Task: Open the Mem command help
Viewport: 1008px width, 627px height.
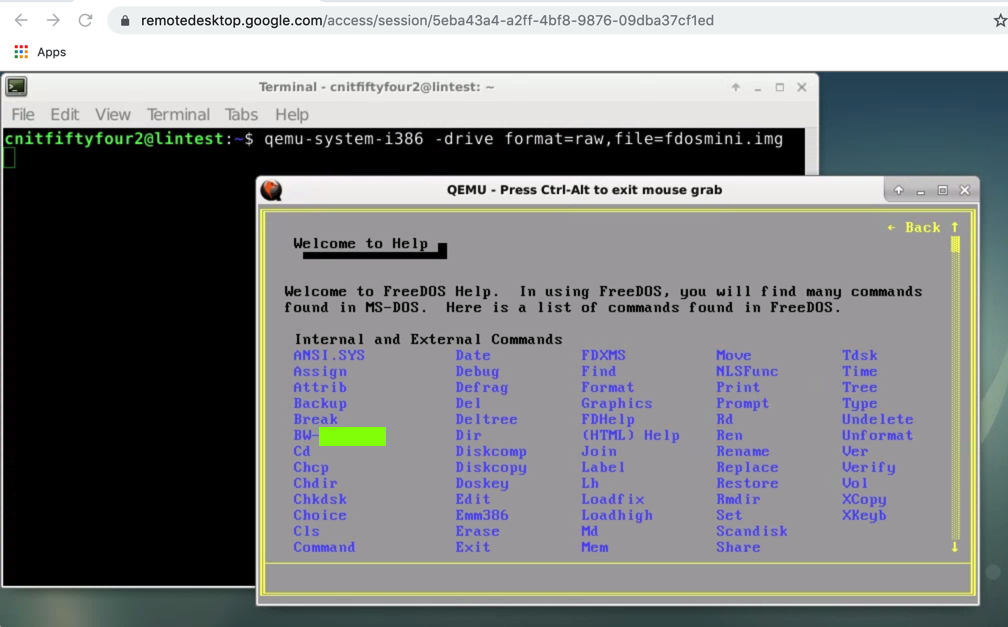Action: (595, 547)
